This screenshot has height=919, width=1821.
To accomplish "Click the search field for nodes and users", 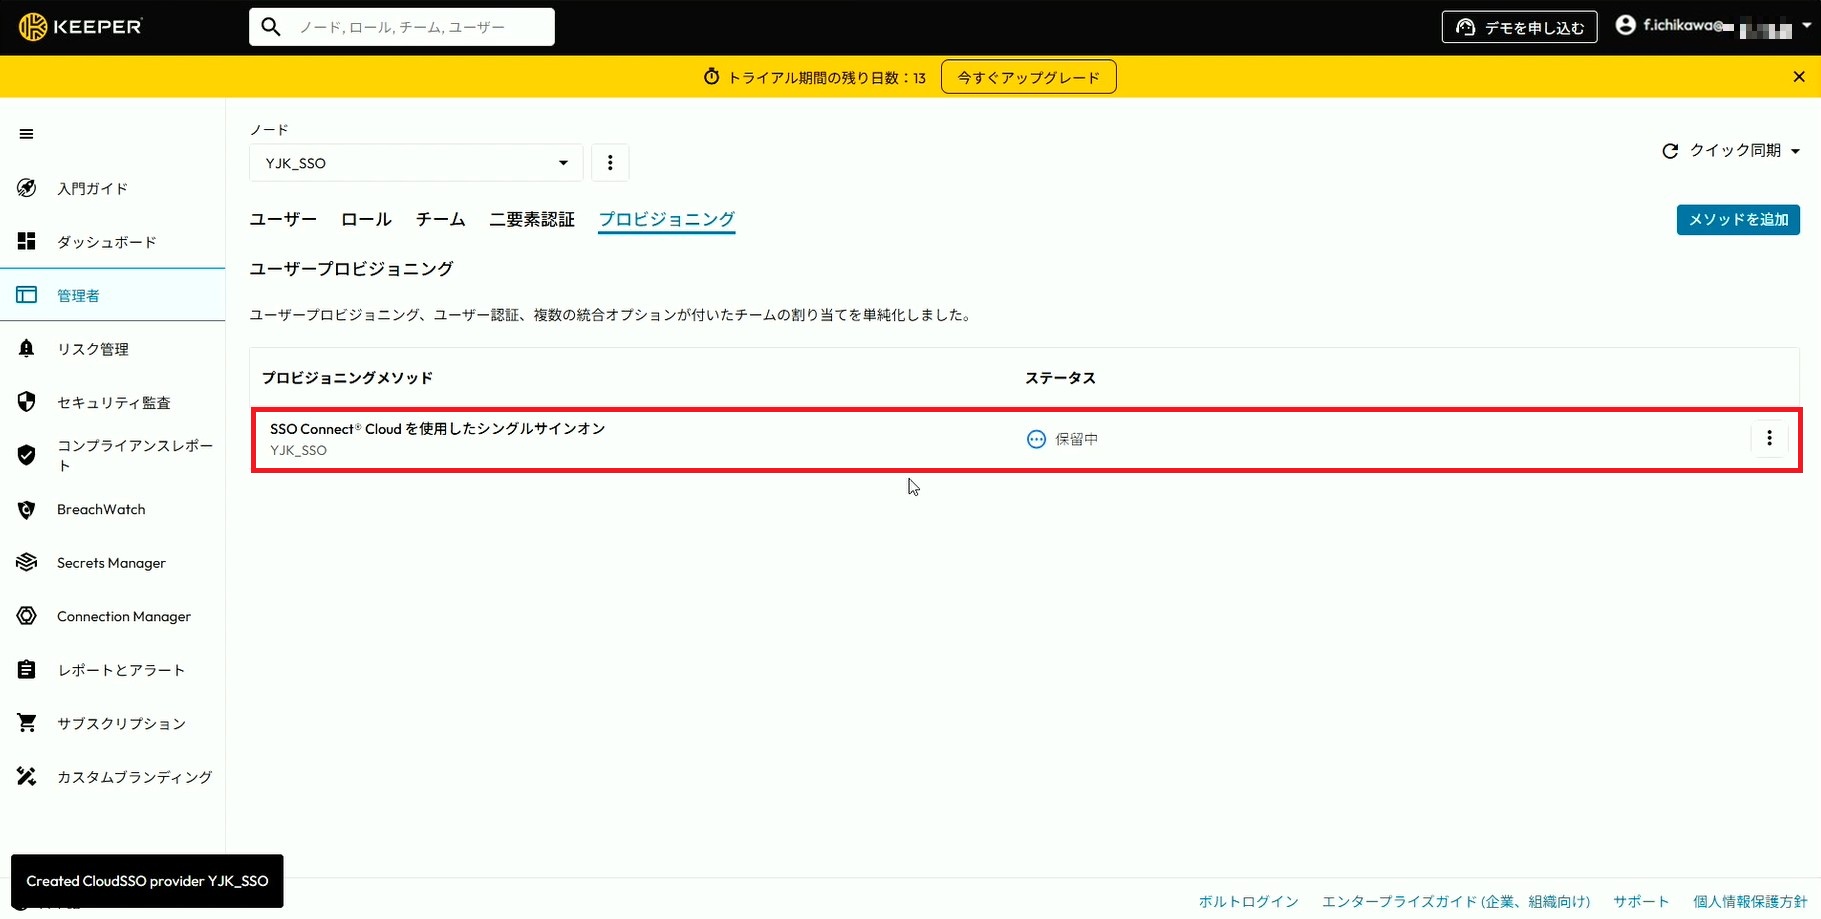I will point(400,27).
